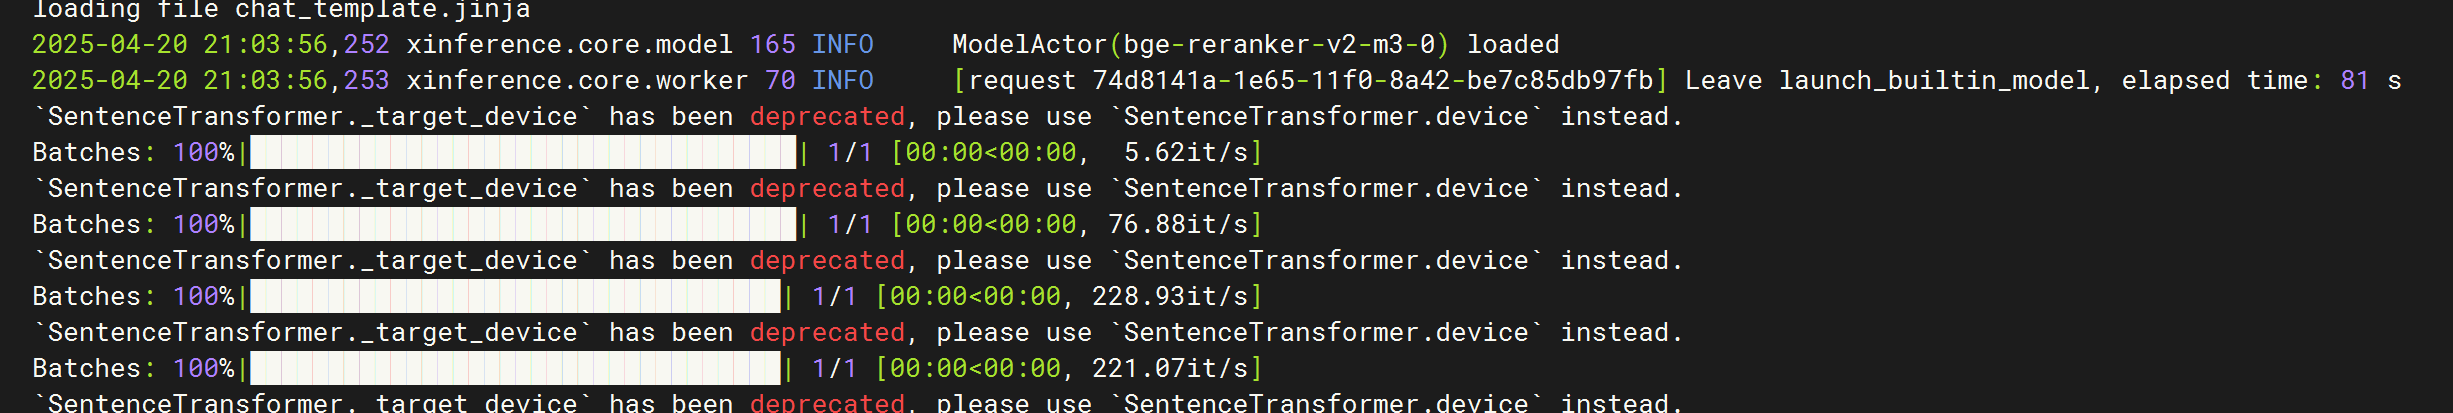Click the progress bar showing 76.88it/s
This screenshot has height=413, width=2453.
pos(523,225)
